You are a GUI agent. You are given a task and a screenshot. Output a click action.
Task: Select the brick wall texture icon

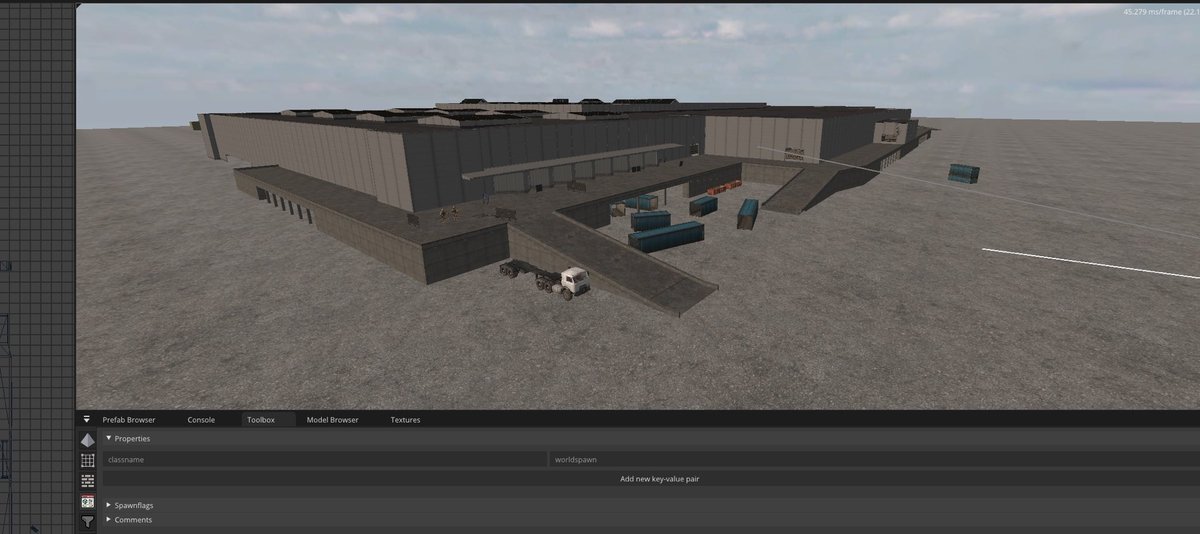point(88,480)
